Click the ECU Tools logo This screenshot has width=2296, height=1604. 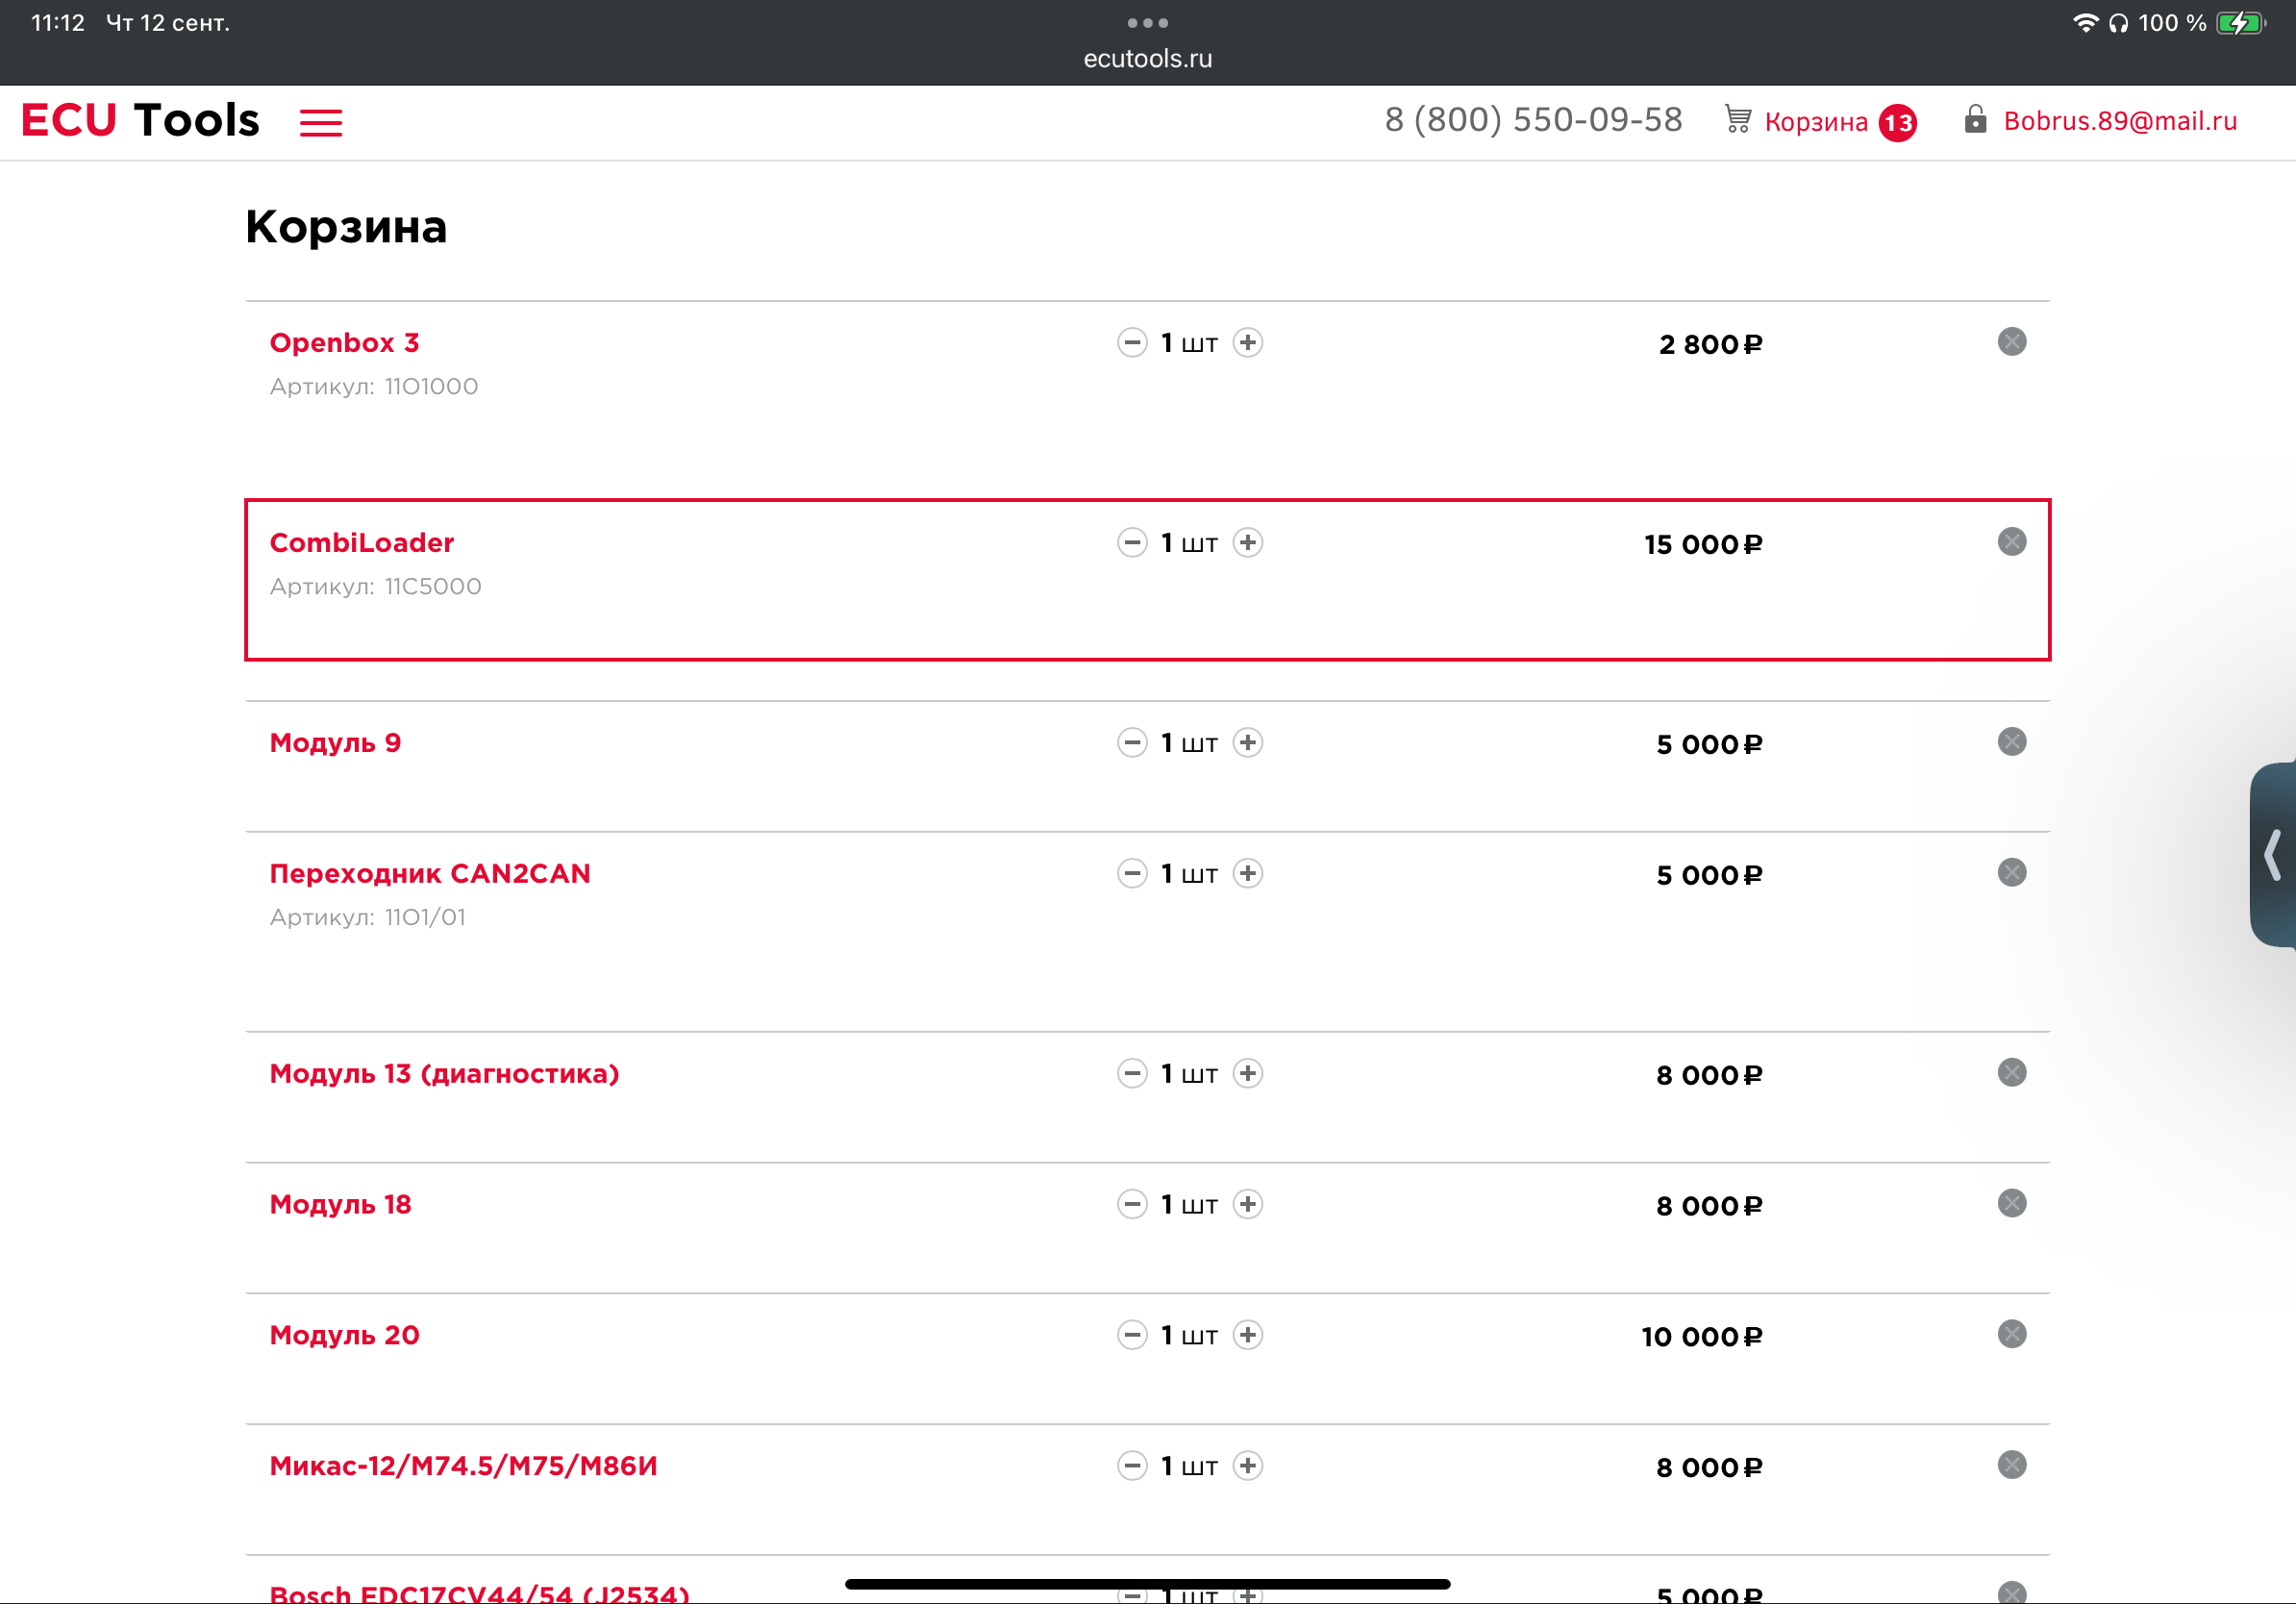140,120
